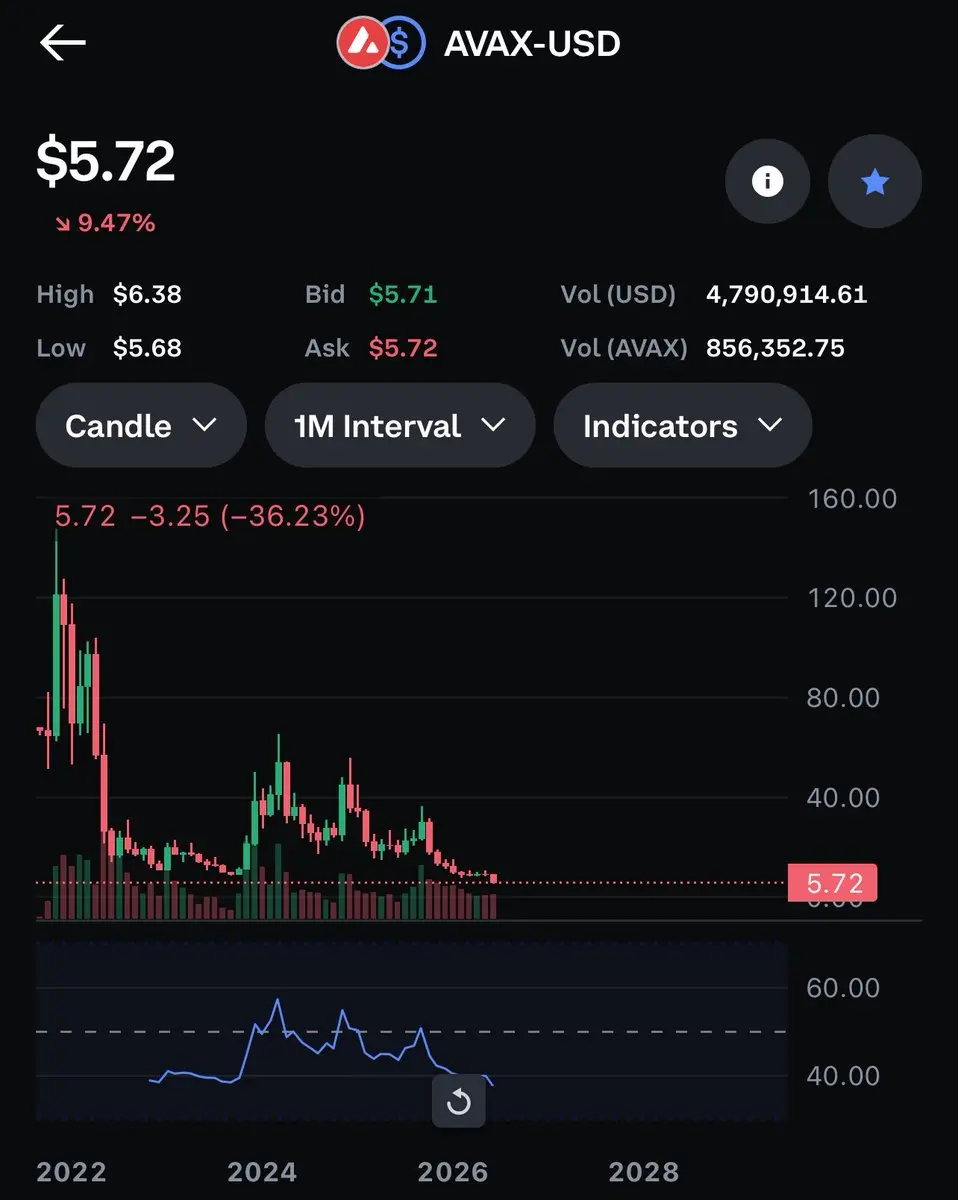Tap the 40.00 price axis label on candle chart

point(843,798)
